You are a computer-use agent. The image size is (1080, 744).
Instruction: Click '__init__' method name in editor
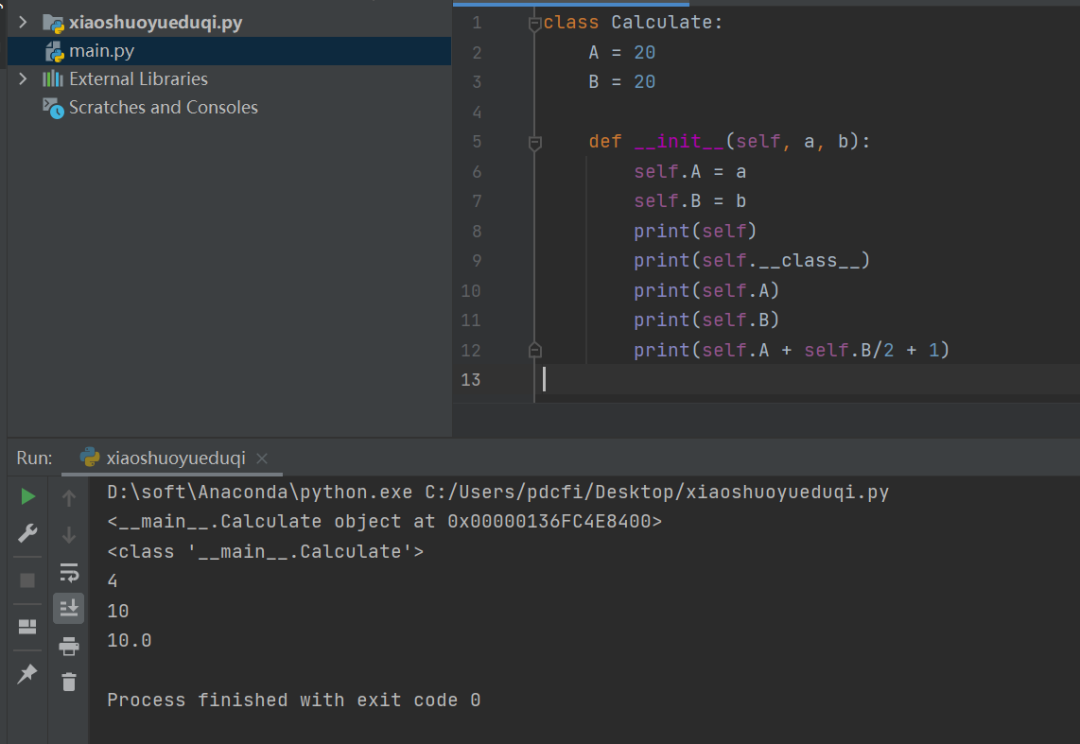point(679,141)
